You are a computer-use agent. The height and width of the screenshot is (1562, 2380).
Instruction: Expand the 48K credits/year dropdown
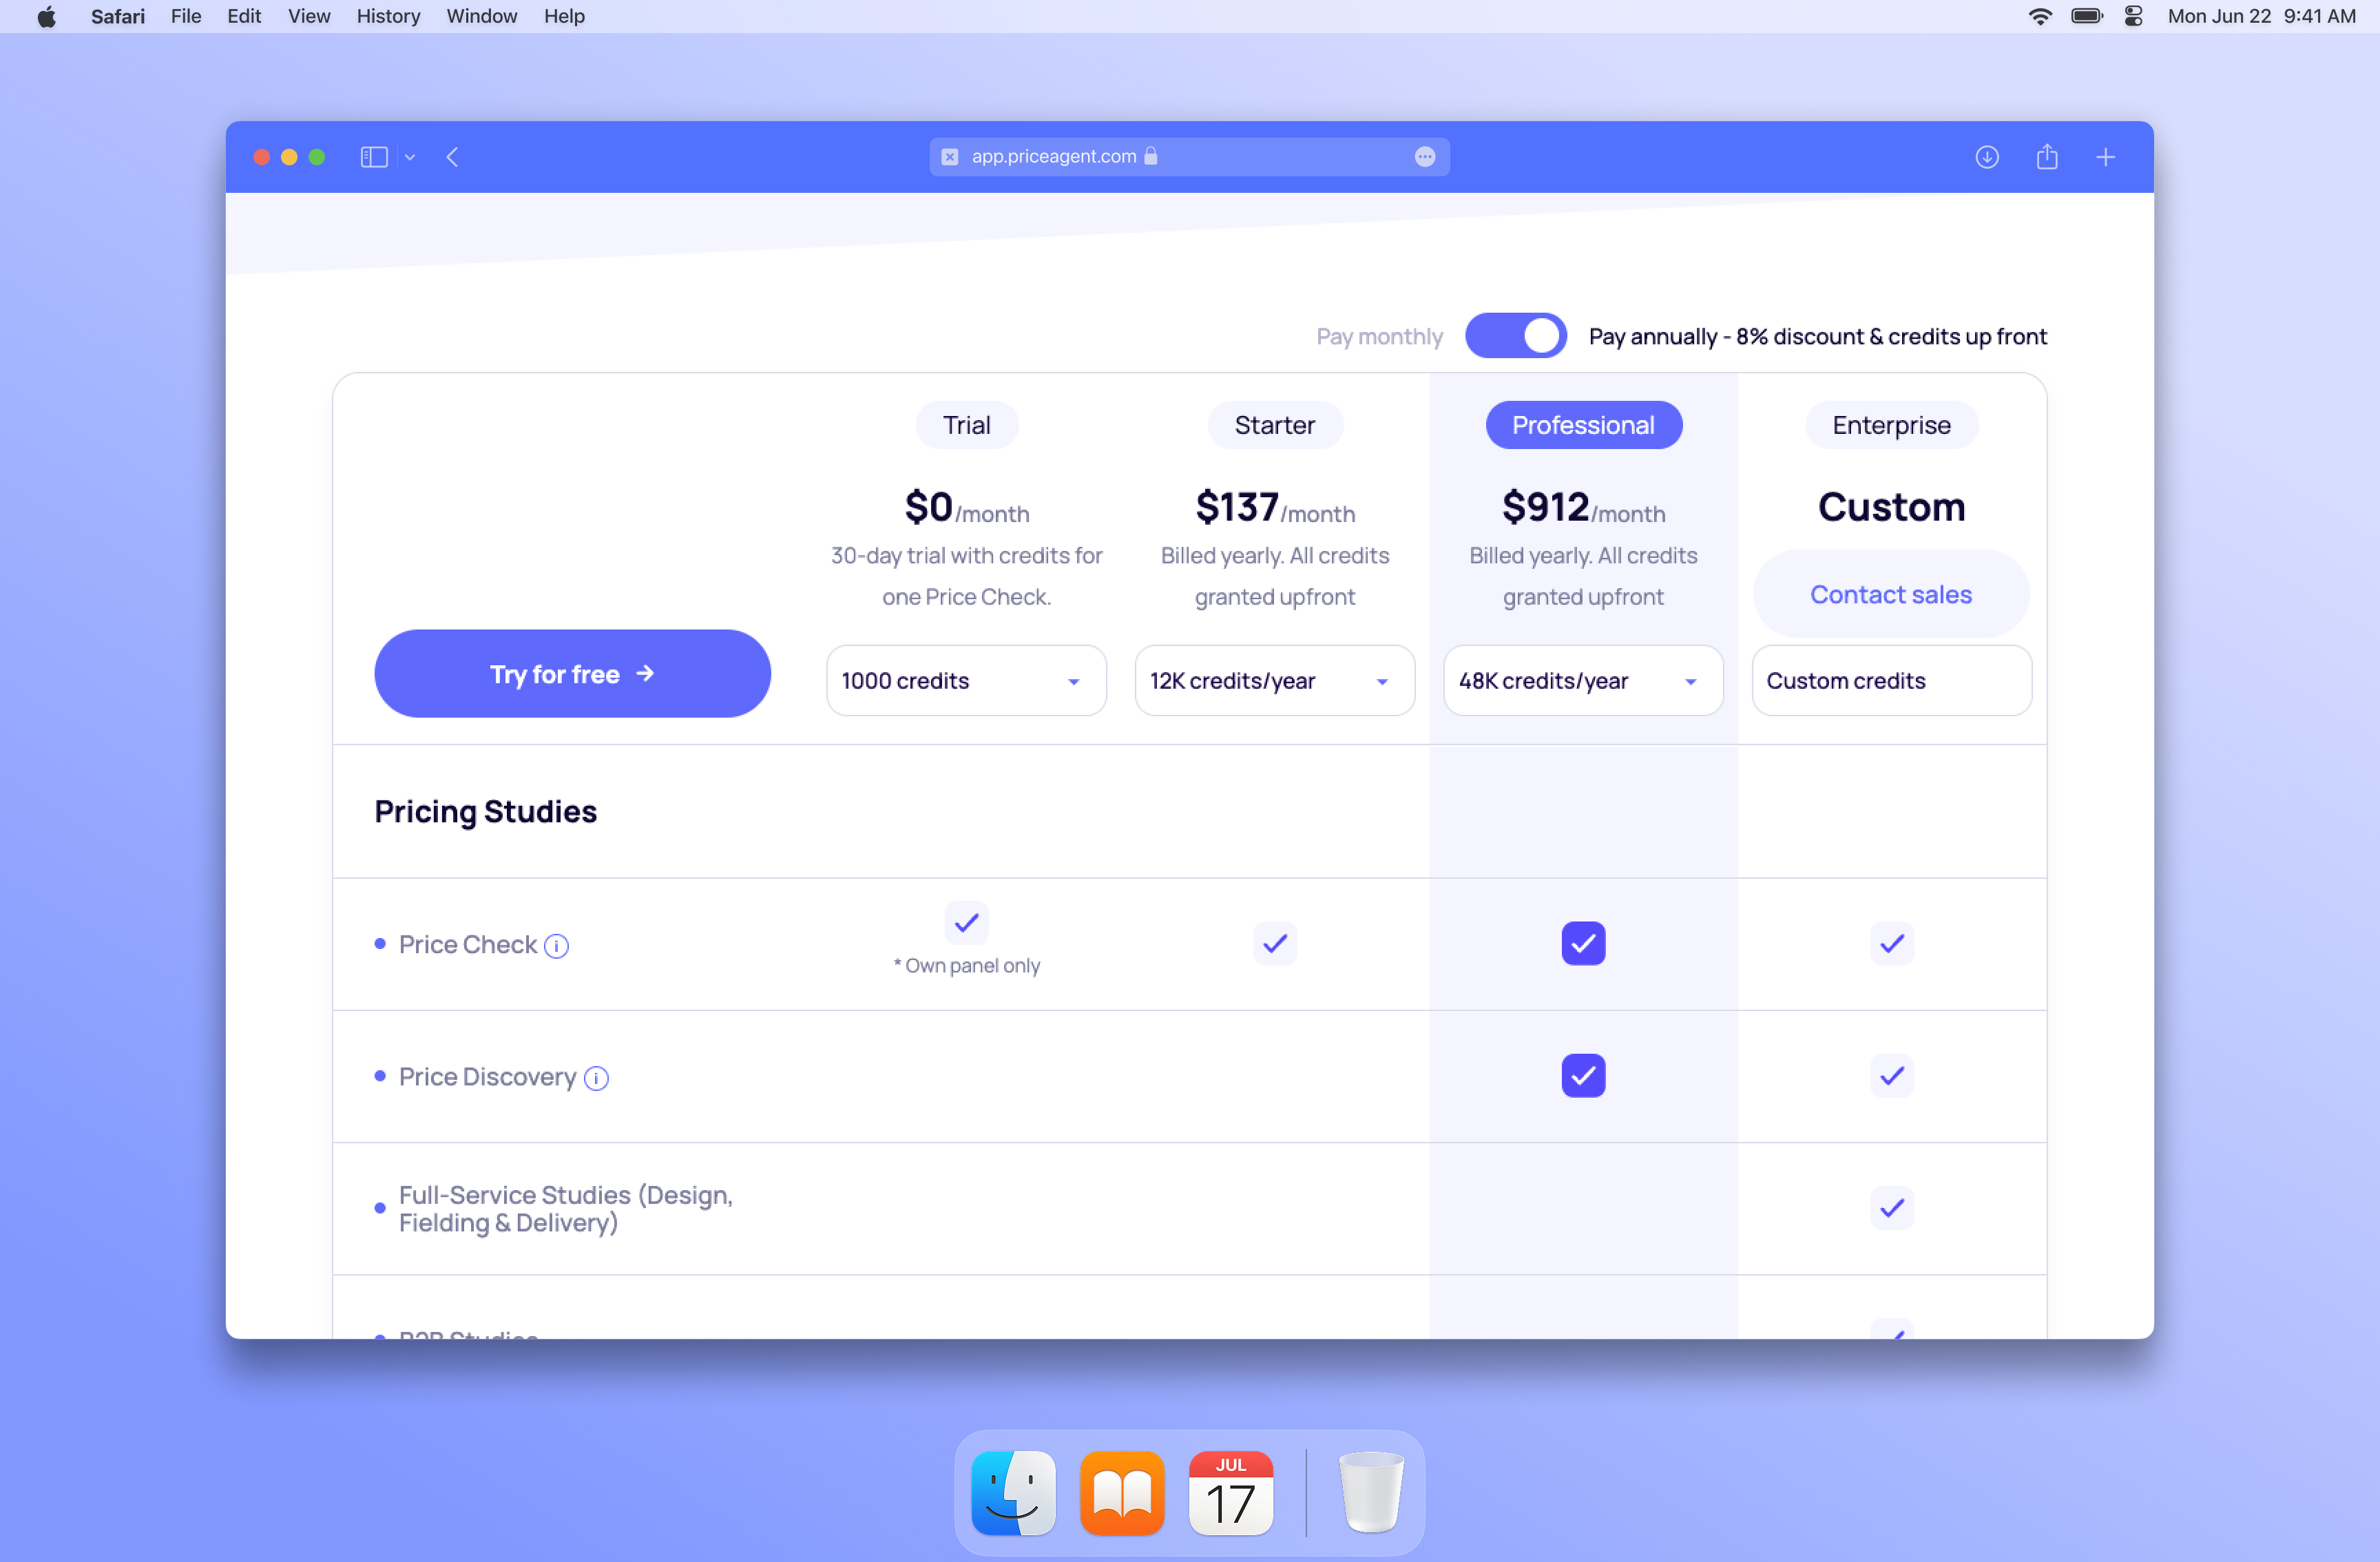tap(1582, 680)
